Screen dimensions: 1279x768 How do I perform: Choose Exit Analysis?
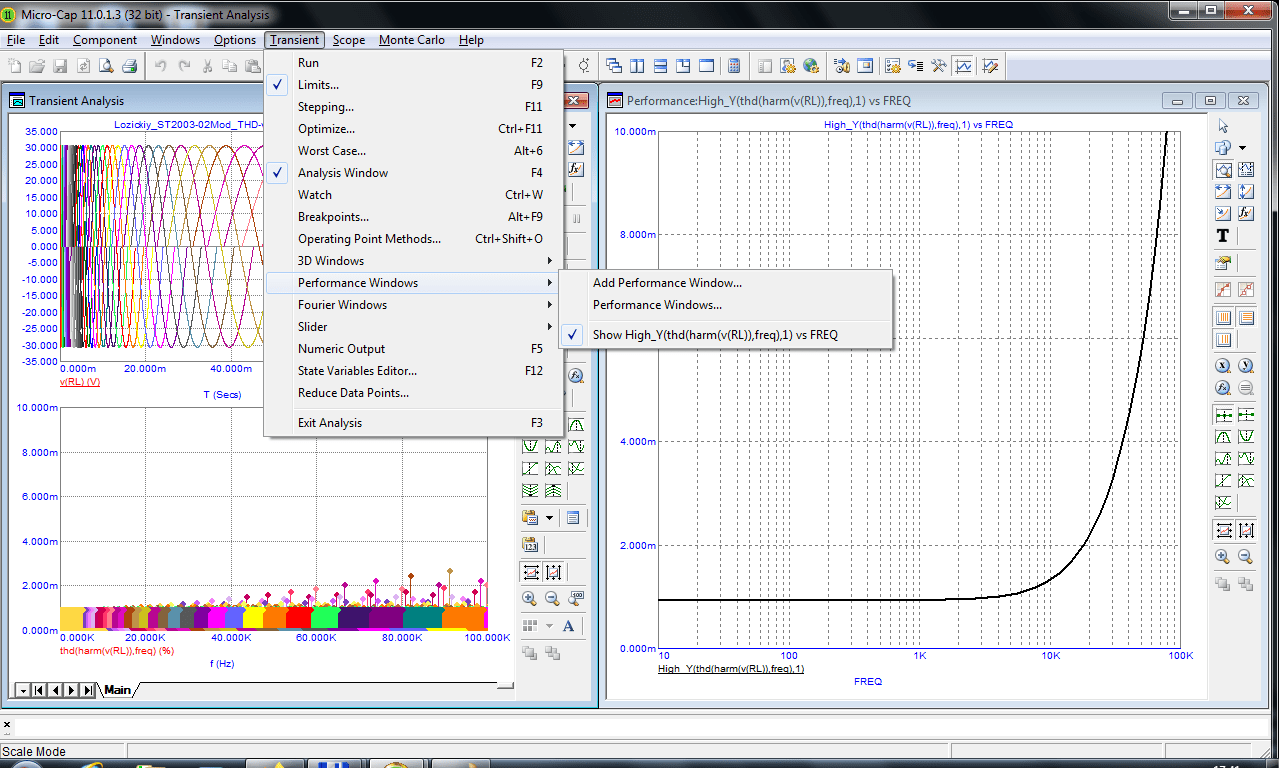click(x=414, y=423)
